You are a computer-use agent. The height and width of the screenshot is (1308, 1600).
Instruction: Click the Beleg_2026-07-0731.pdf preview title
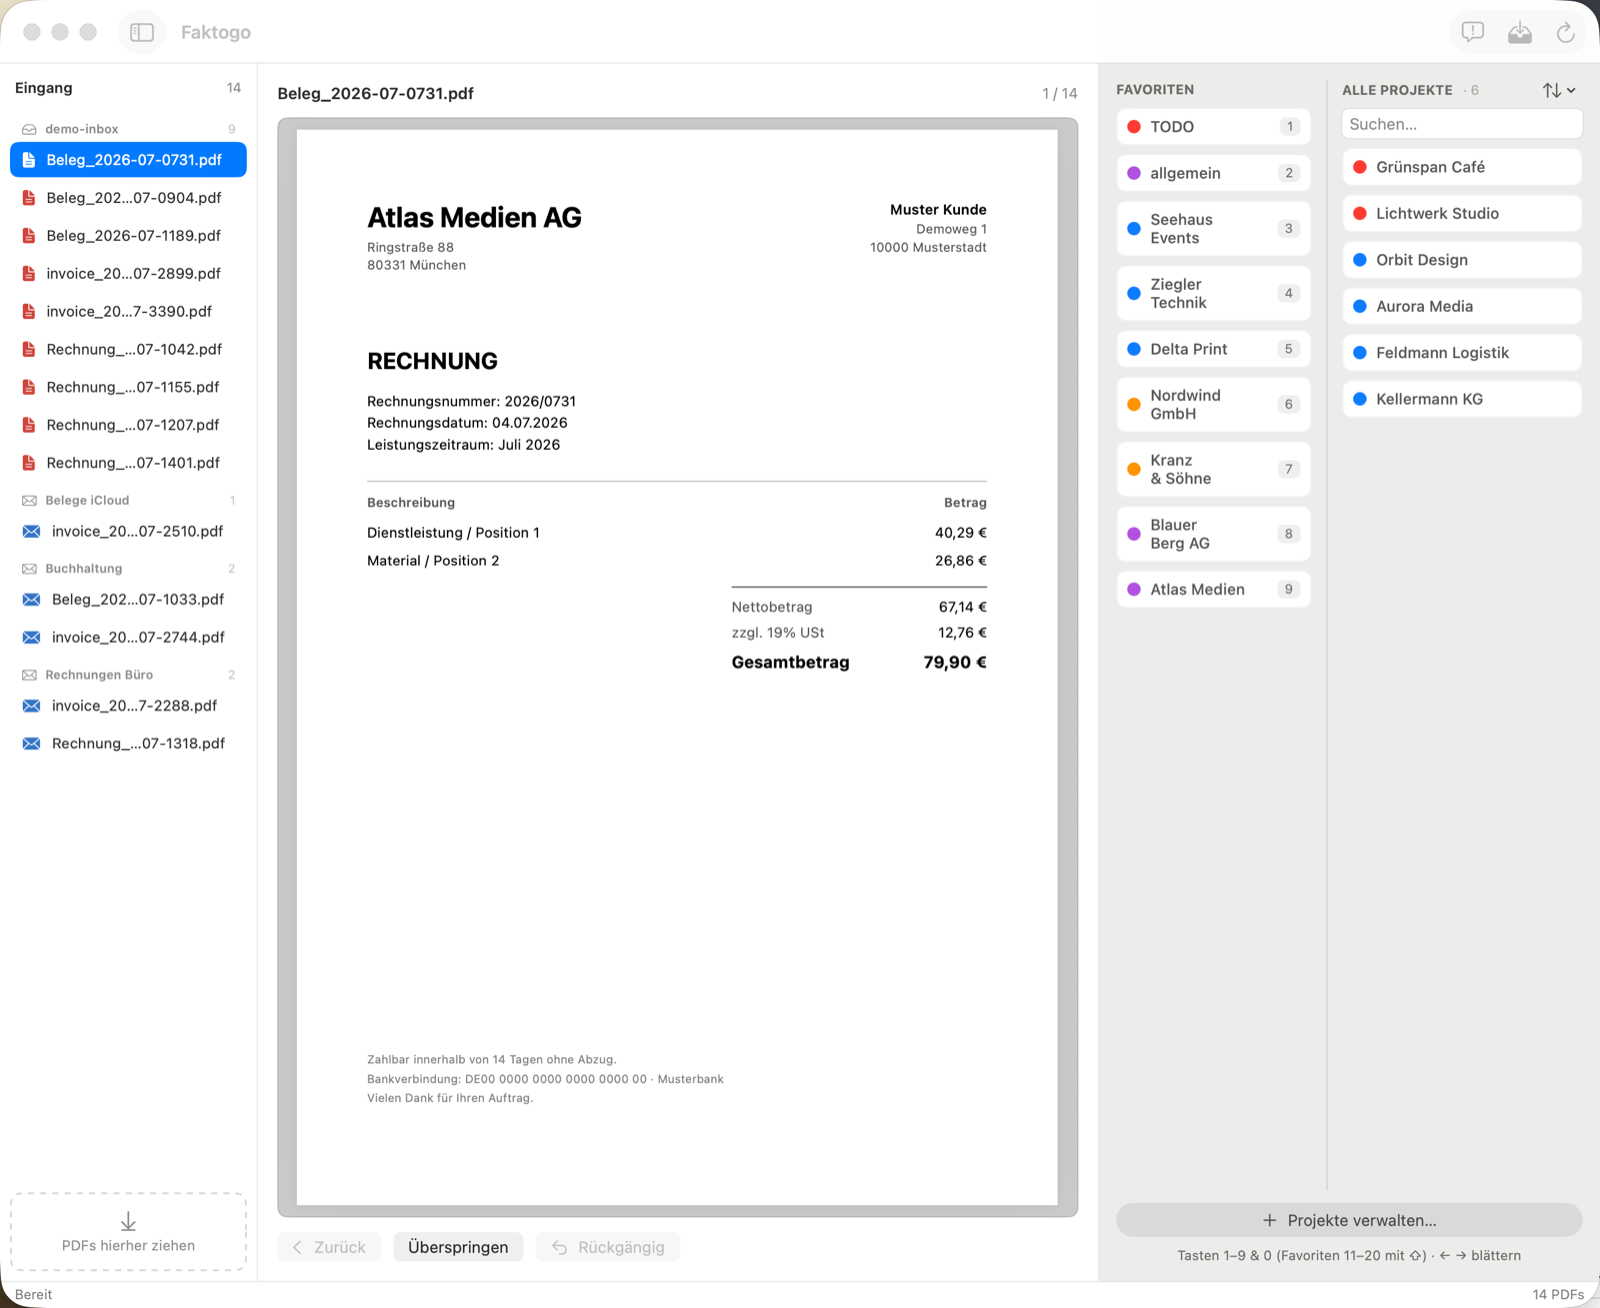pos(375,93)
